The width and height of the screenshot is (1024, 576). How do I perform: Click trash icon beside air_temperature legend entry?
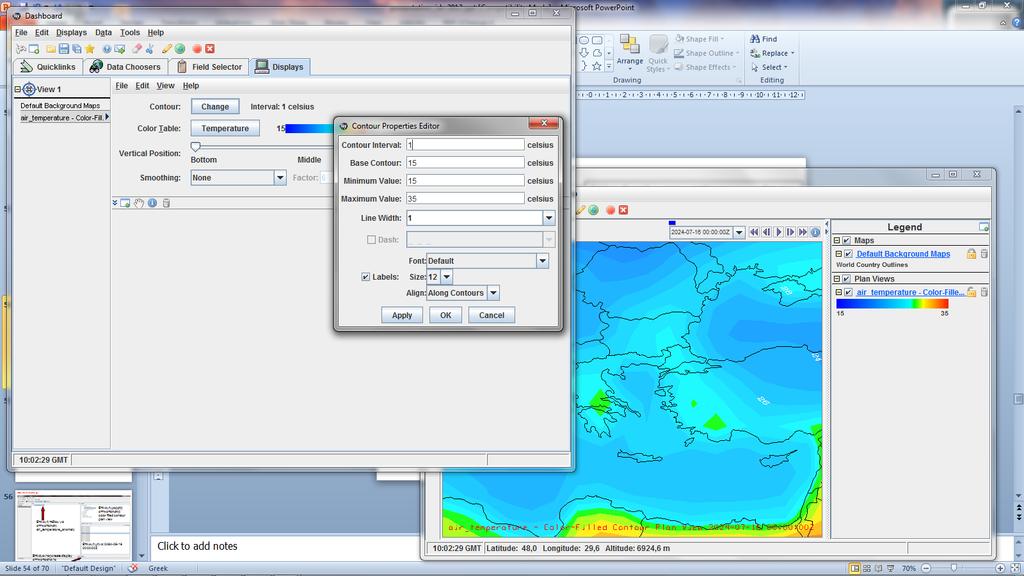[984, 293]
